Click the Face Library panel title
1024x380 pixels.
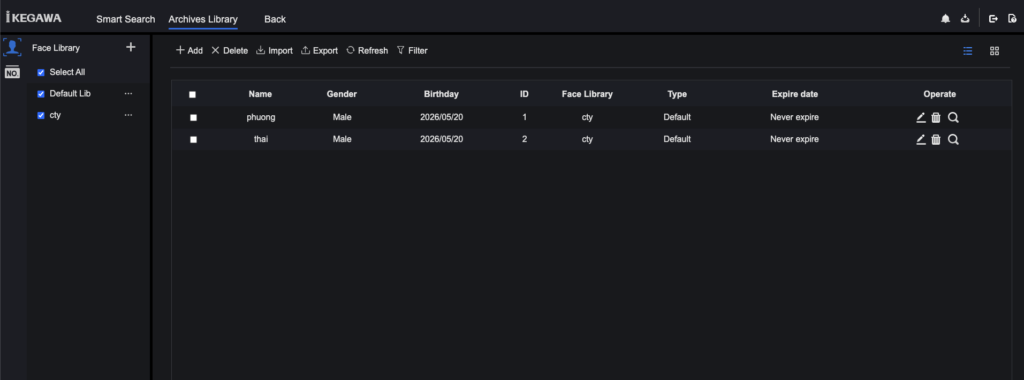[x=56, y=48]
